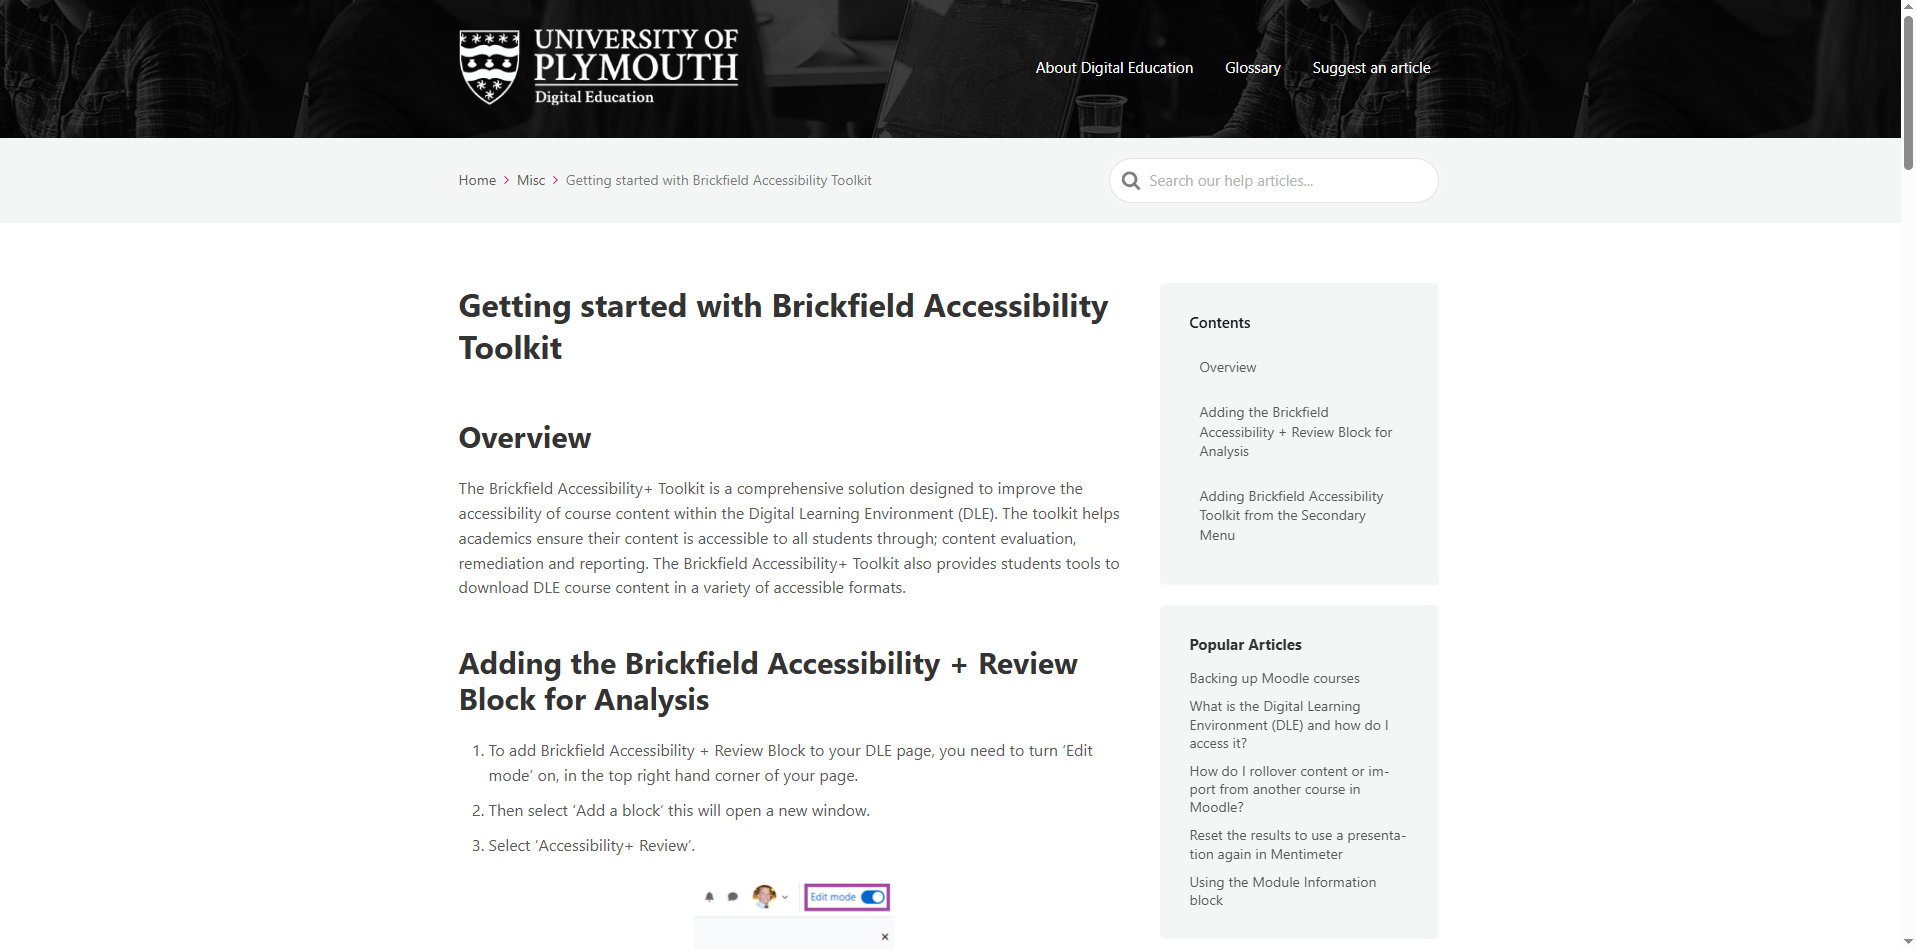
Task: Click the Popular Articles heading
Action: pos(1245,645)
